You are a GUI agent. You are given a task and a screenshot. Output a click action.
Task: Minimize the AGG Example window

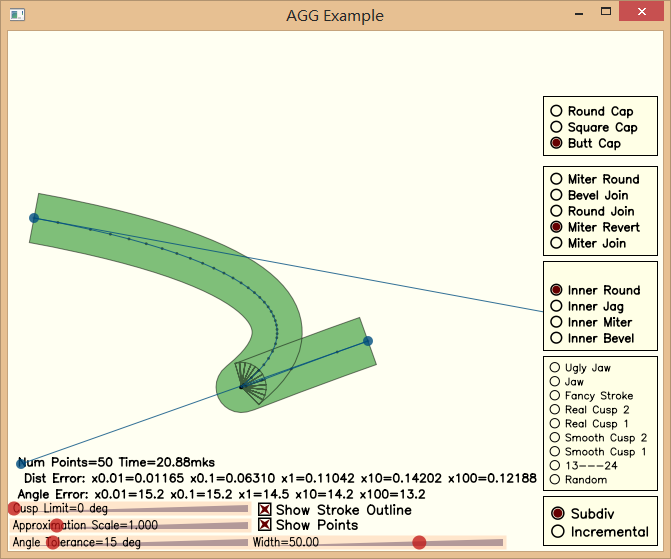pos(579,12)
